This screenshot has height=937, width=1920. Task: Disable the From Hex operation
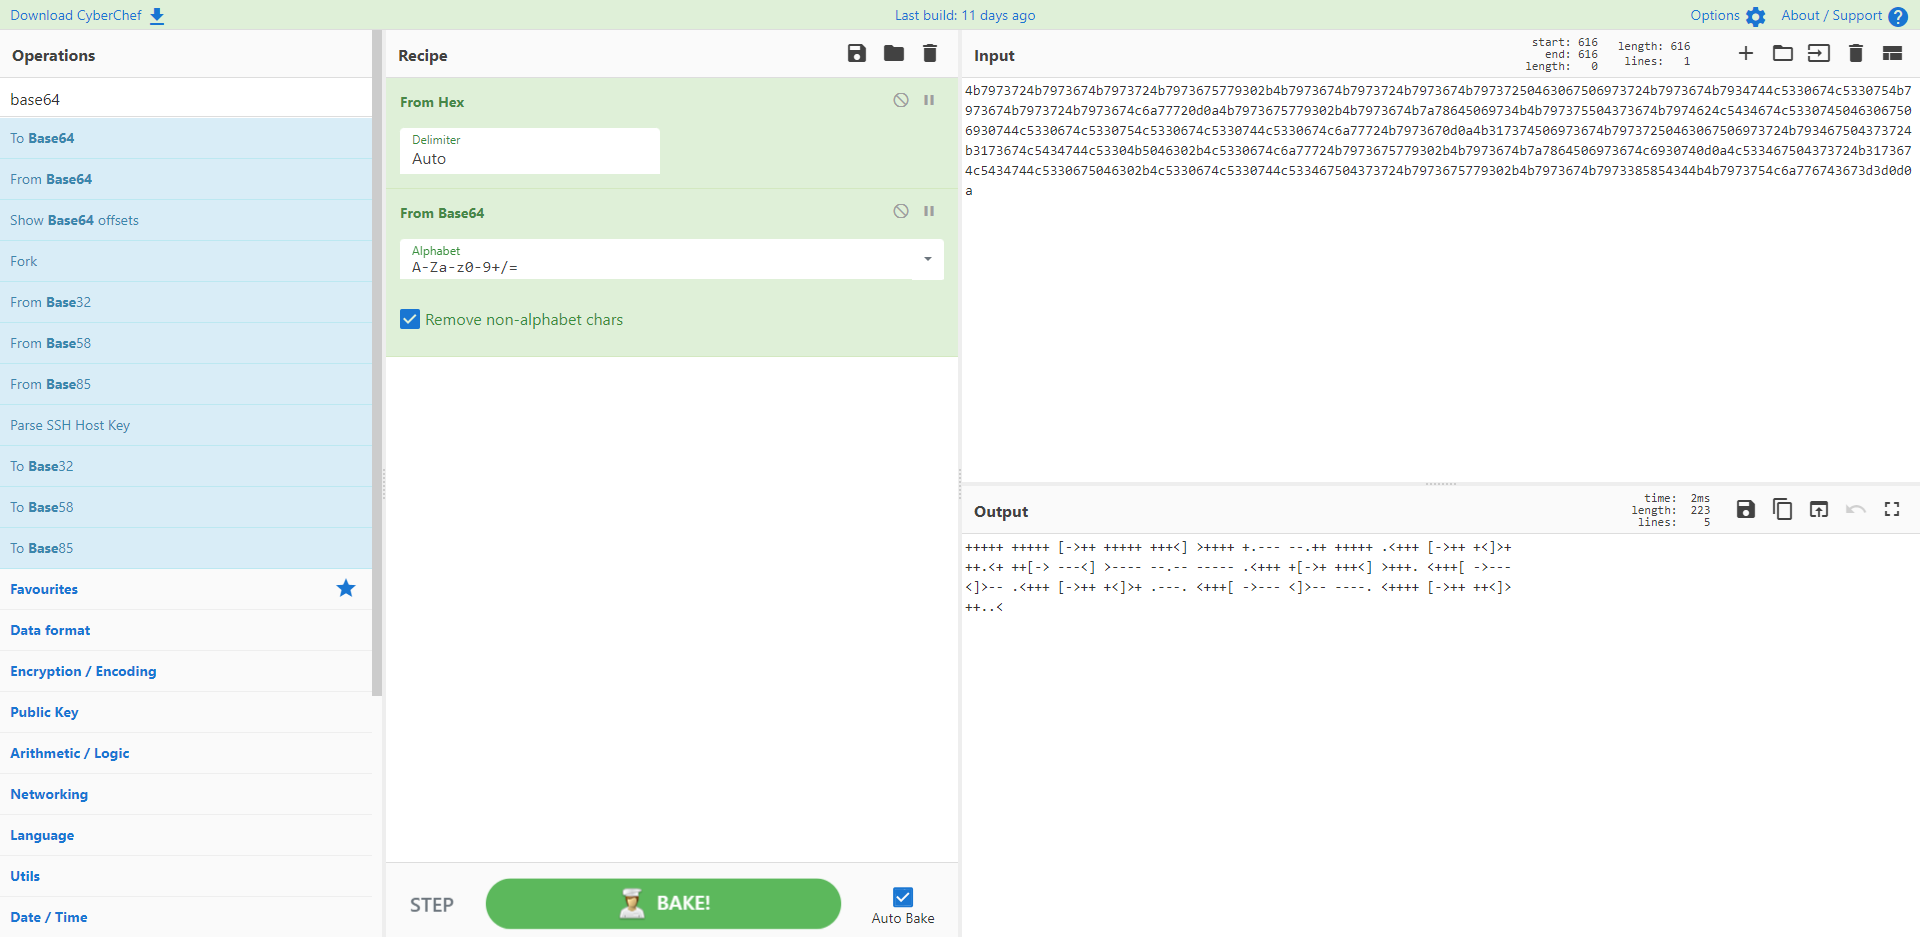click(901, 100)
